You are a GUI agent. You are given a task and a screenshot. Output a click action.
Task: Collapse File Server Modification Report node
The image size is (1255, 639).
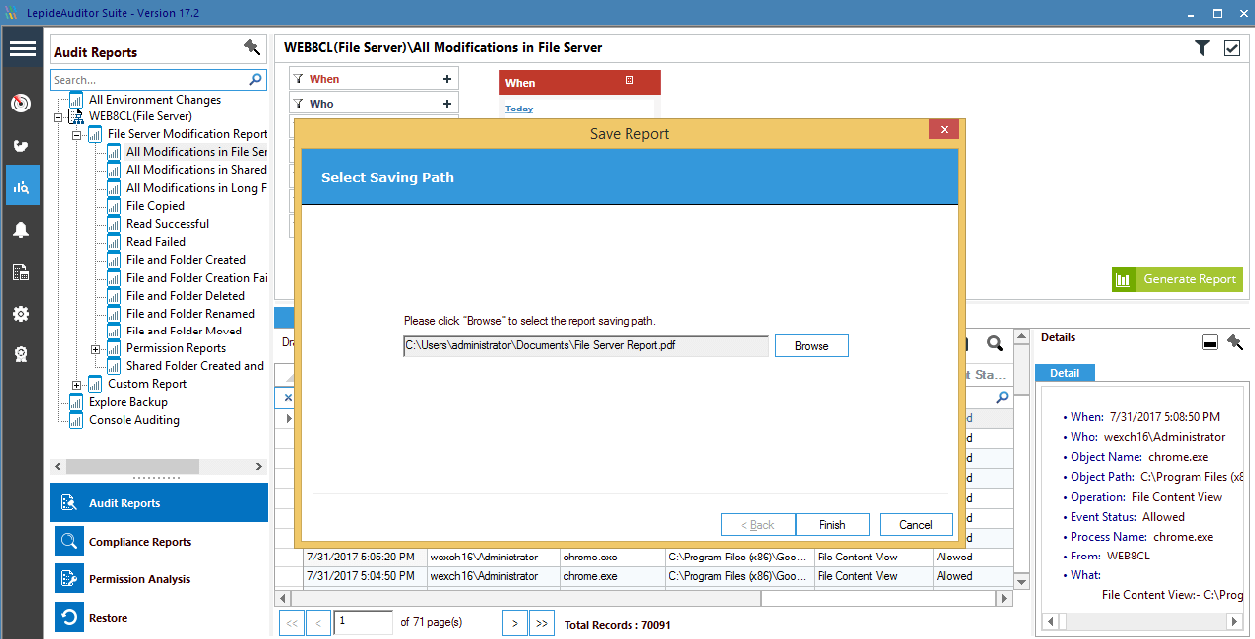tap(77, 134)
